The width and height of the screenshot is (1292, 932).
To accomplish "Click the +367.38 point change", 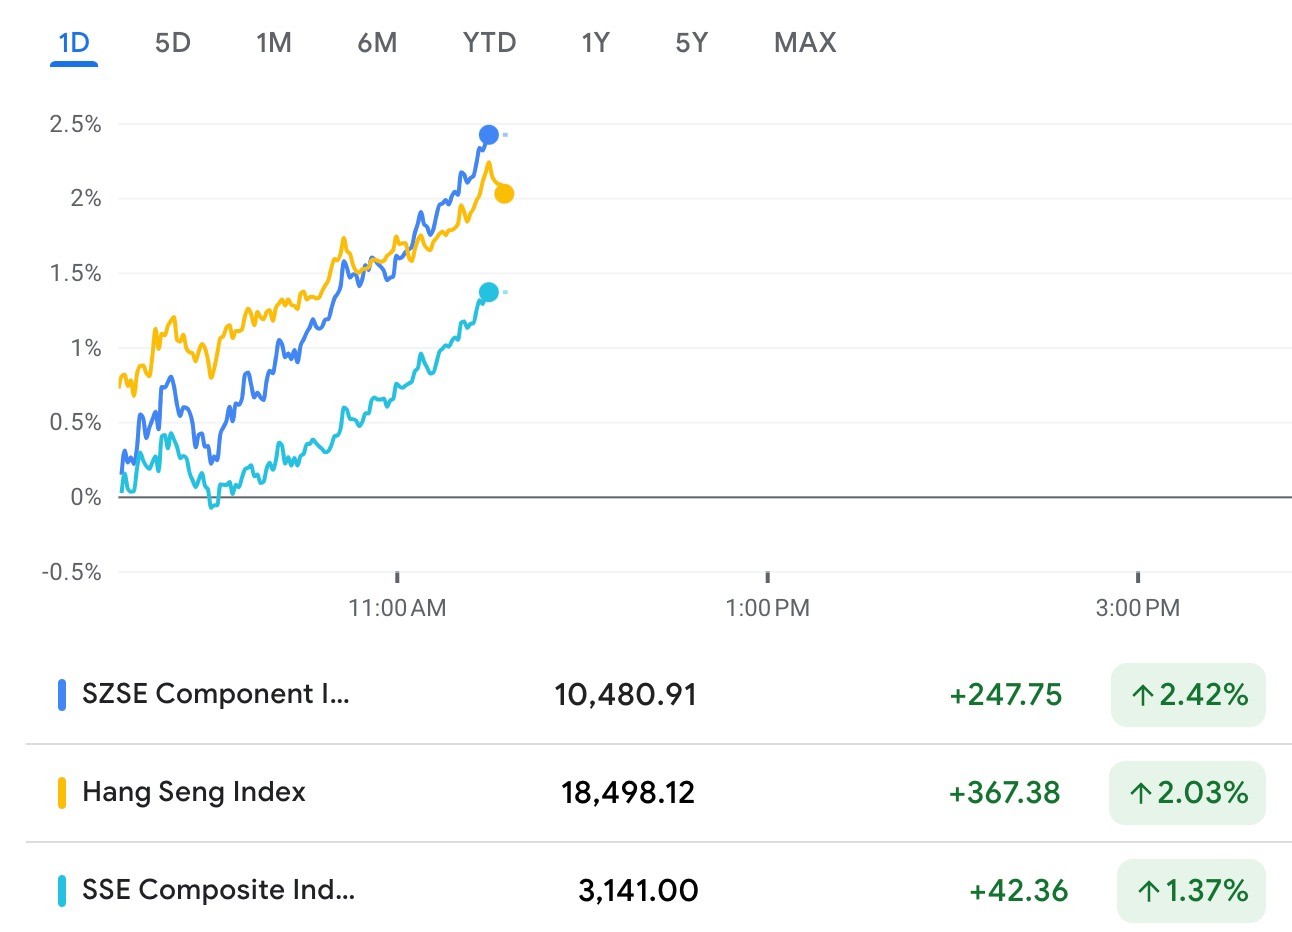I will tap(1004, 793).
